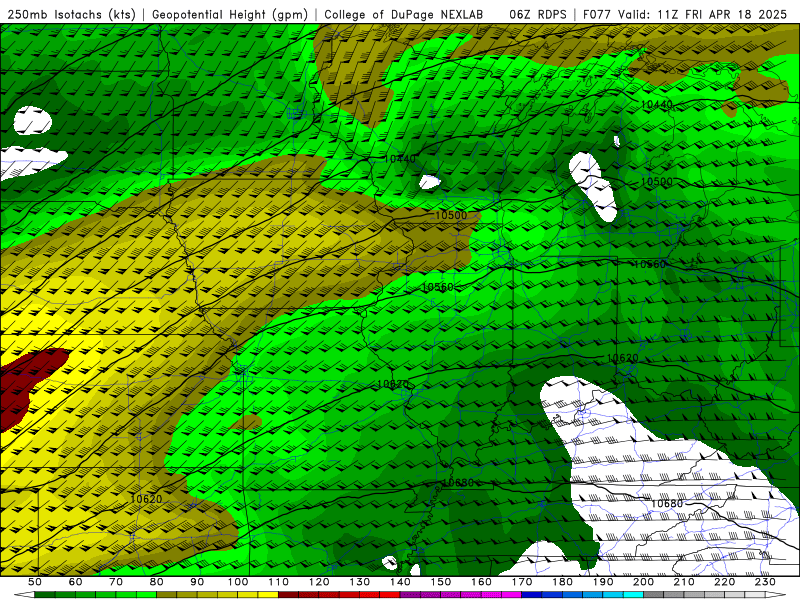Click the 210 knot label on the legend
Screen dimensions: 800x600
pyautogui.click(x=684, y=582)
